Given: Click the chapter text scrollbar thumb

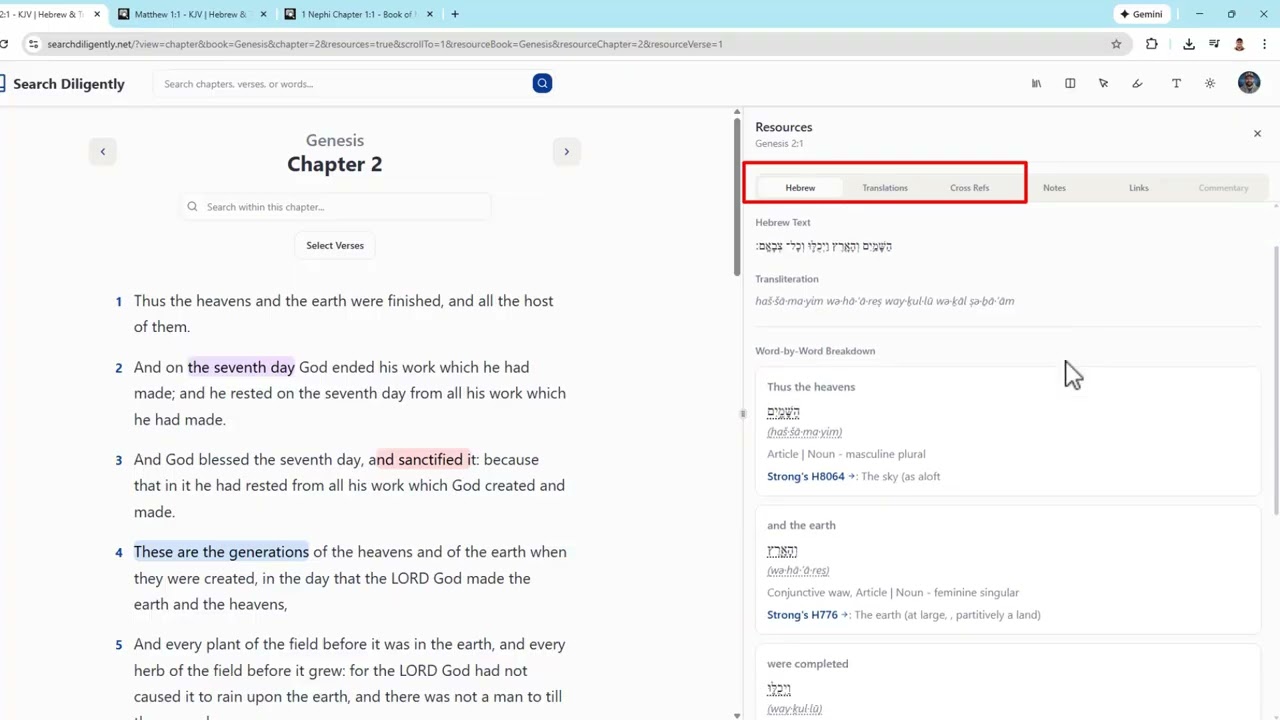Looking at the screenshot, I should click(x=737, y=195).
